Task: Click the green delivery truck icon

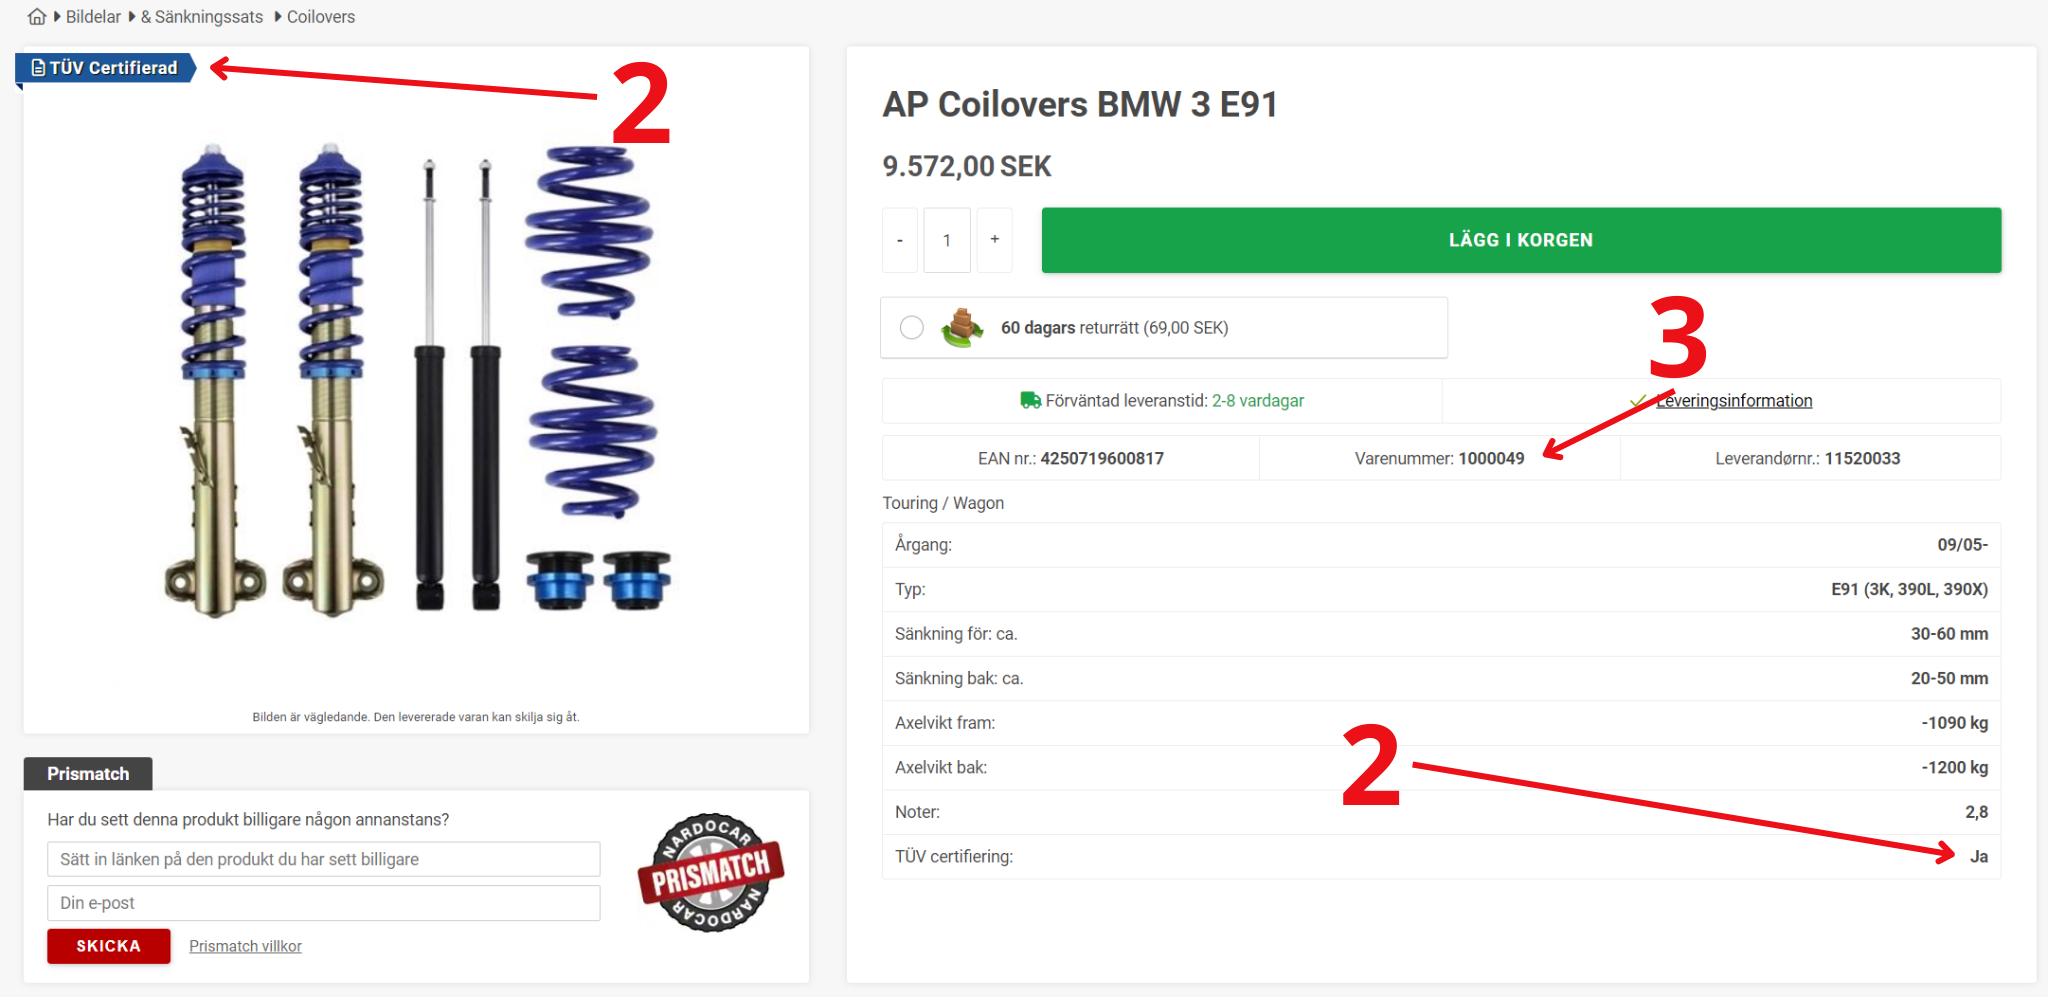Action: tap(1030, 400)
